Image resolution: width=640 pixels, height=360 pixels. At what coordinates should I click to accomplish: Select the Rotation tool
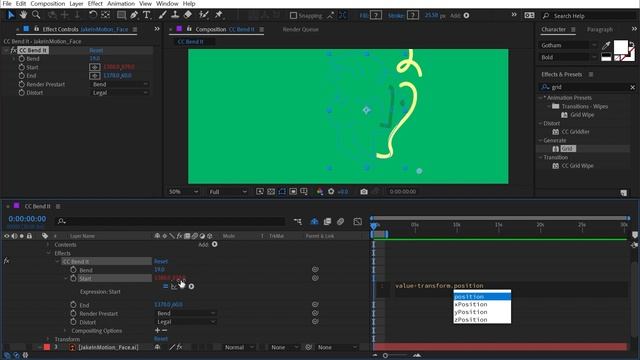click(93, 15)
